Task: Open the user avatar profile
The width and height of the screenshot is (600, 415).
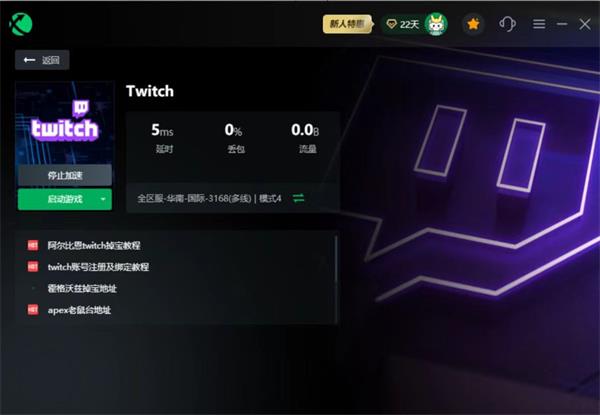Action: [436, 24]
